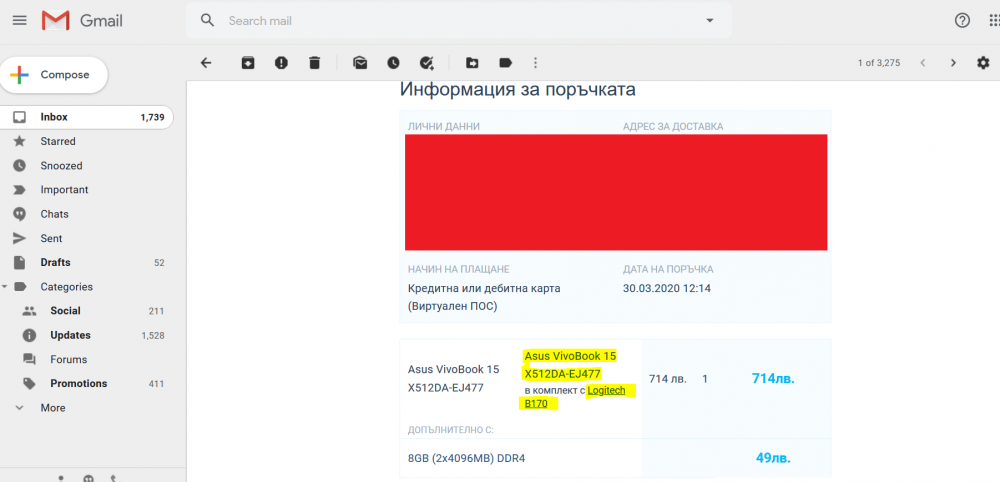1000x482 pixels.
Task: Open the Forums category
Action: tap(86, 360)
